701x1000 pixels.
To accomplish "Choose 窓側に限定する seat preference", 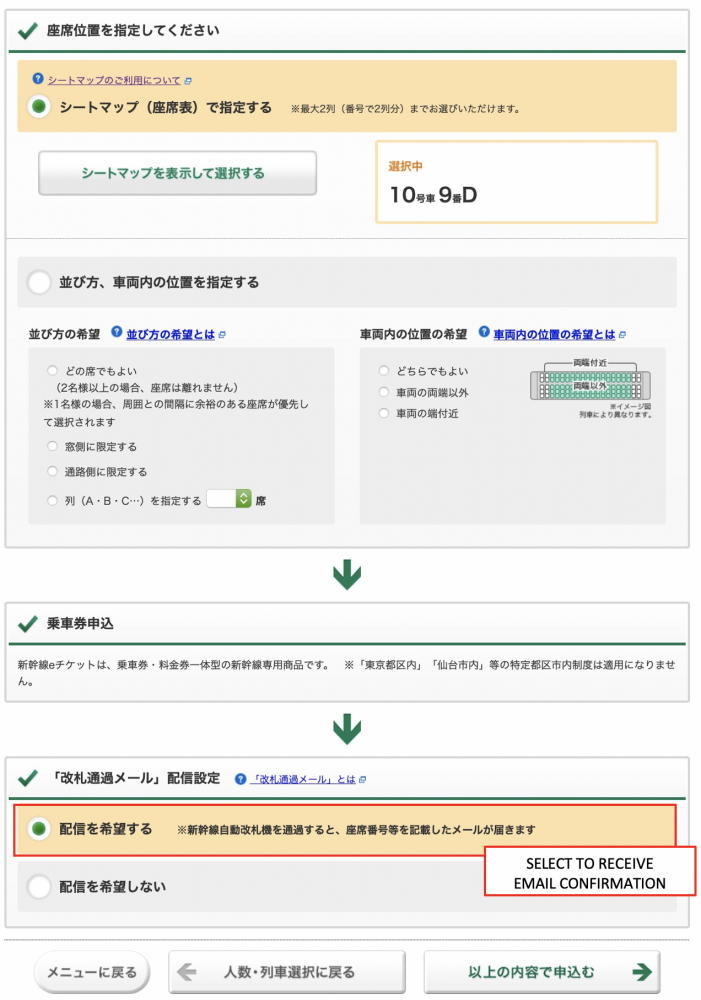I will coord(52,446).
